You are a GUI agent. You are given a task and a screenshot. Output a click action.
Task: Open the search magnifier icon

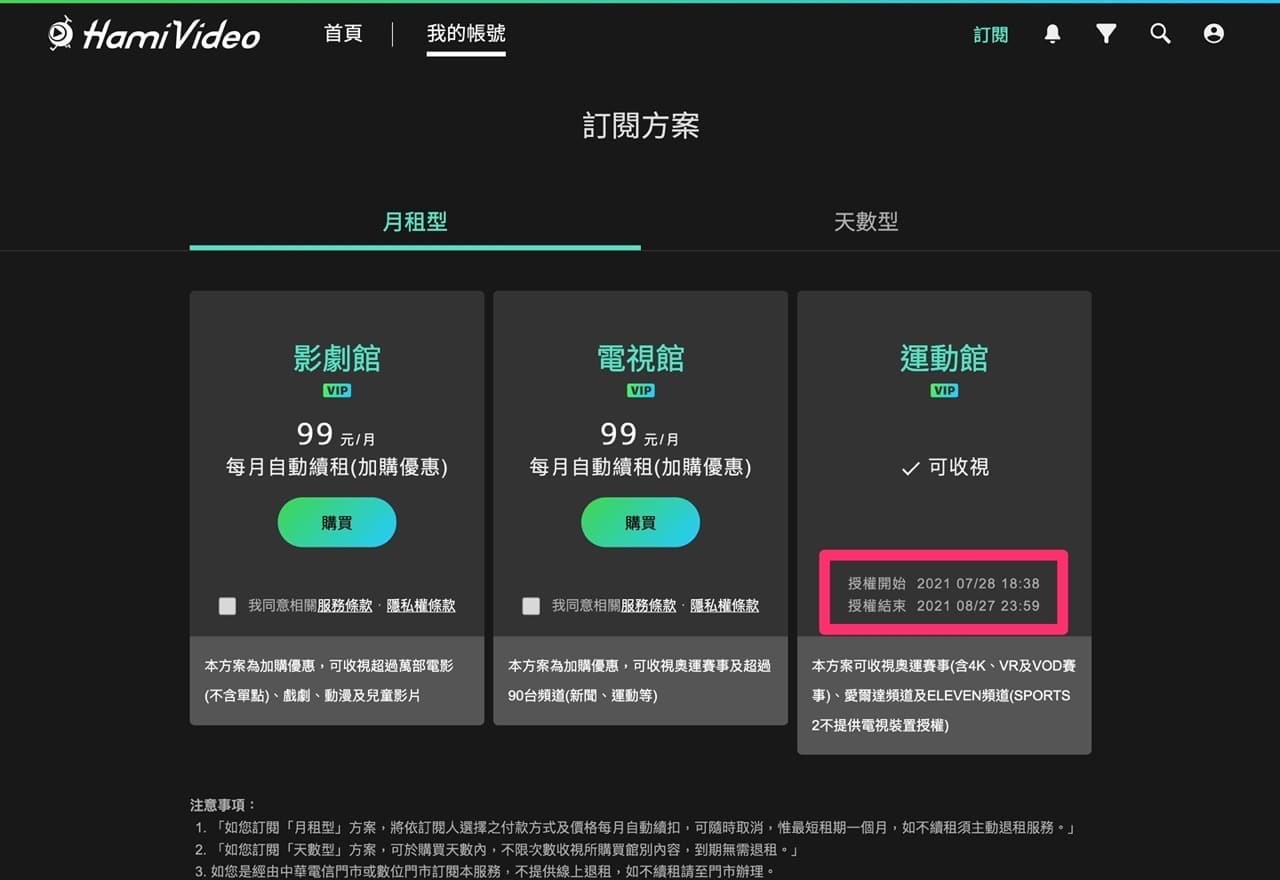pos(1160,34)
